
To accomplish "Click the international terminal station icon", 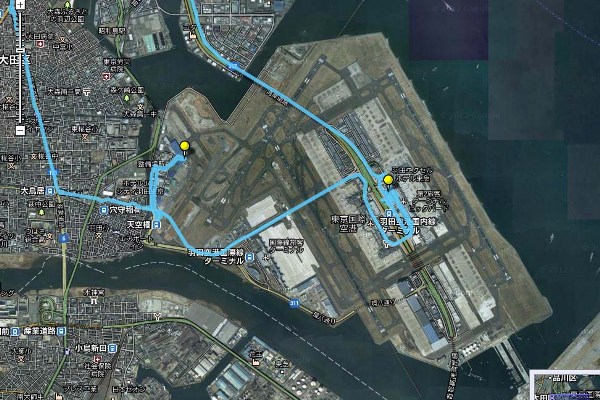I will 250,256.
